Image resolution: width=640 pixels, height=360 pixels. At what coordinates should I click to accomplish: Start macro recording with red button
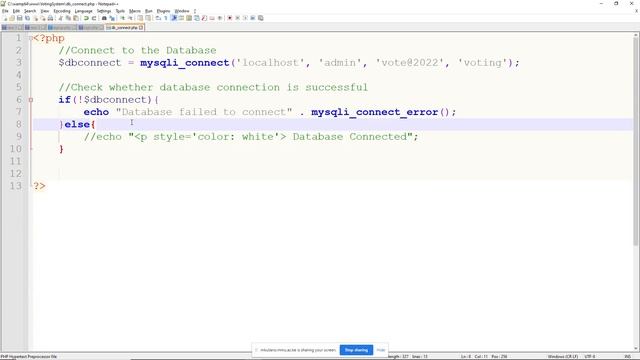(229, 18)
